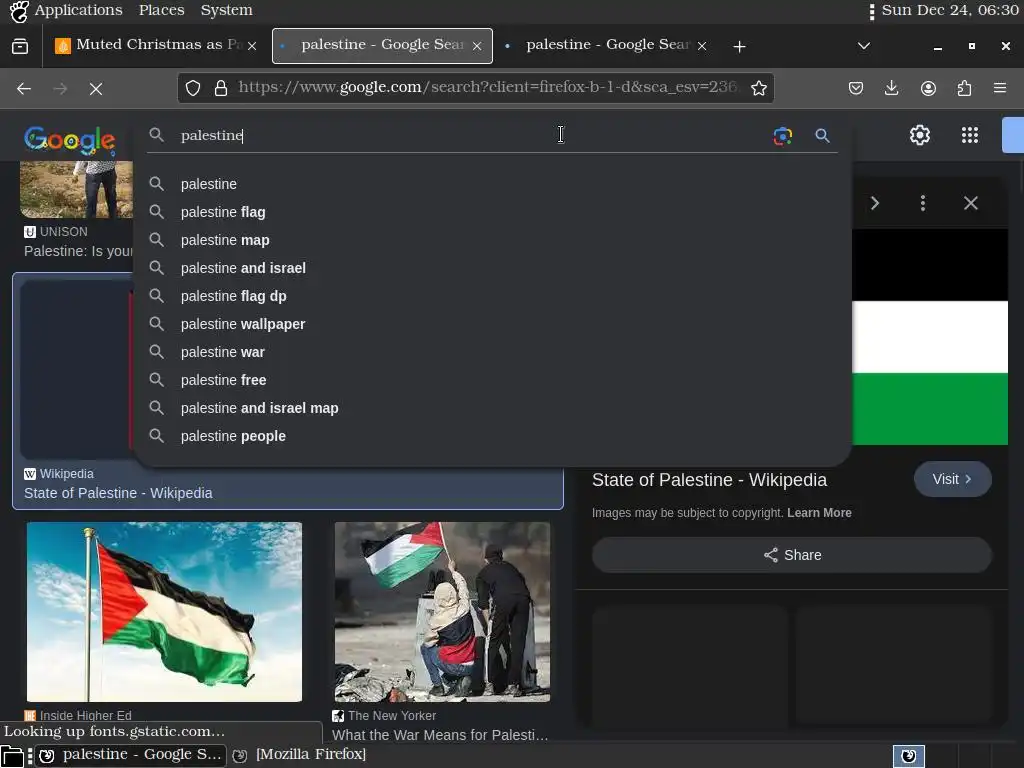The image size is (1024, 768).
Task: Show desktop via bottom-left panel icon
Action: click(x=12, y=756)
